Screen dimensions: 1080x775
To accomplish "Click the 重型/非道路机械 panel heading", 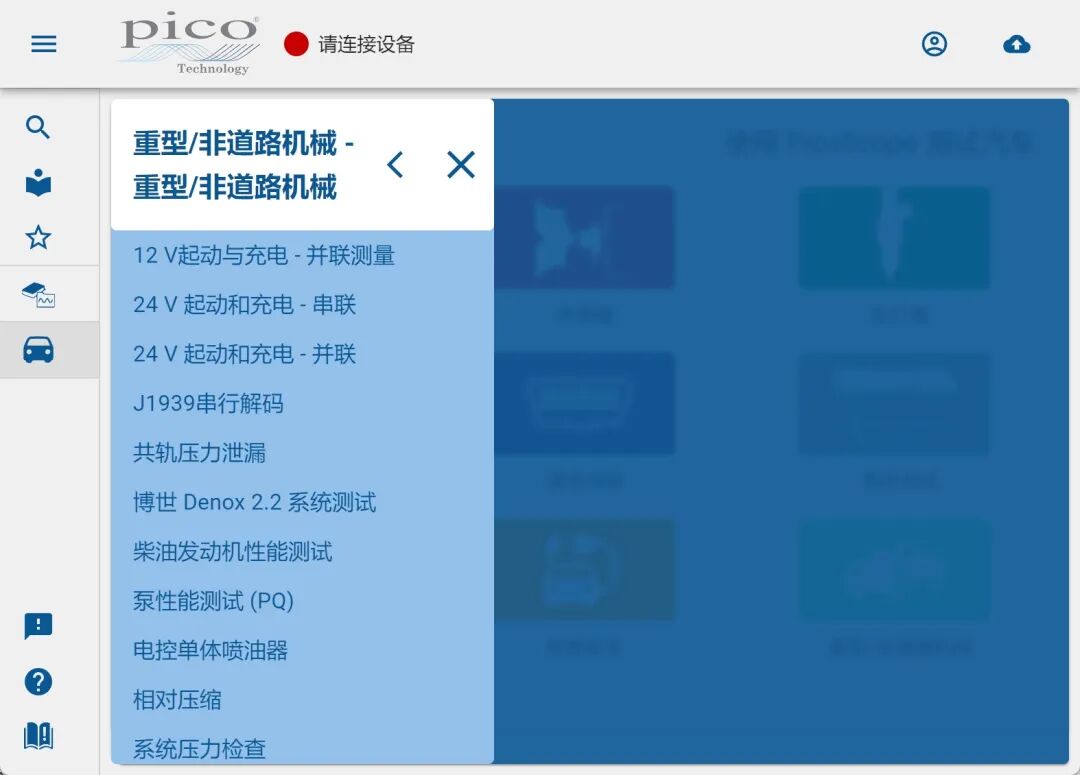I will (243, 165).
